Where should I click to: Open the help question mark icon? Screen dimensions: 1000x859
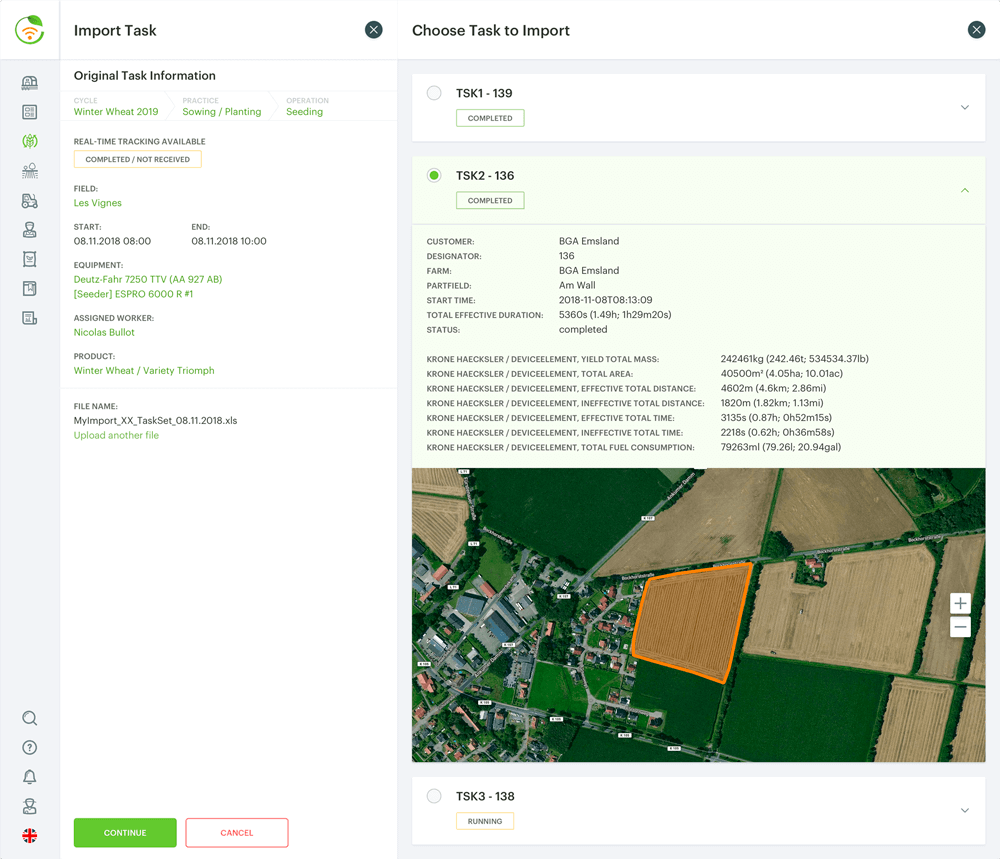[x=30, y=748]
